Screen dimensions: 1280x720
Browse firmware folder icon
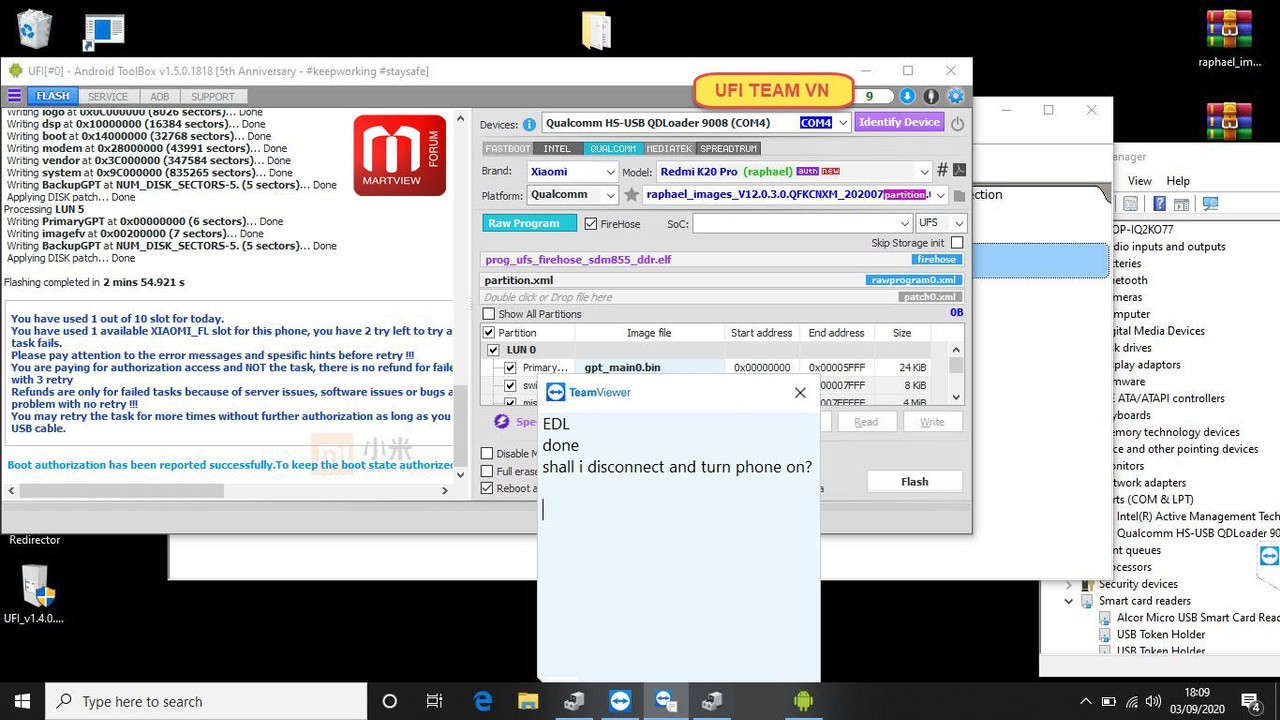(x=959, y=196)
